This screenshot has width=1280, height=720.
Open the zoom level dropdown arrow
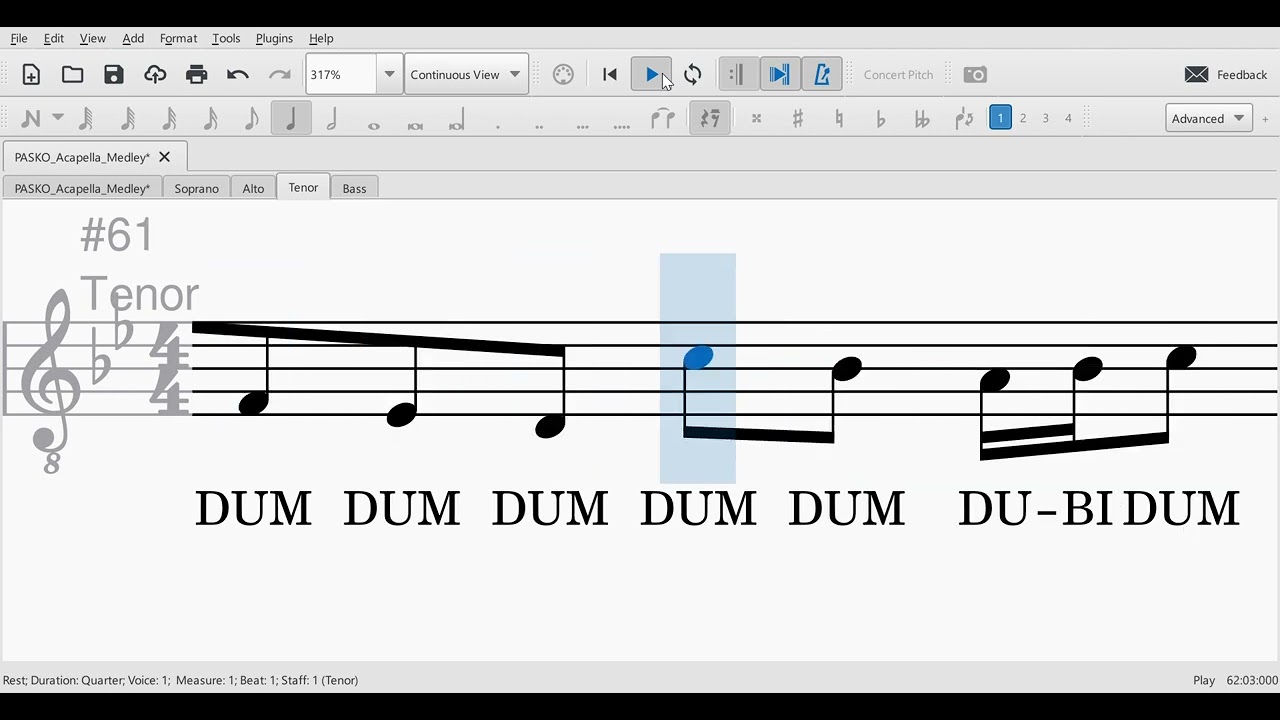point(390,75)
